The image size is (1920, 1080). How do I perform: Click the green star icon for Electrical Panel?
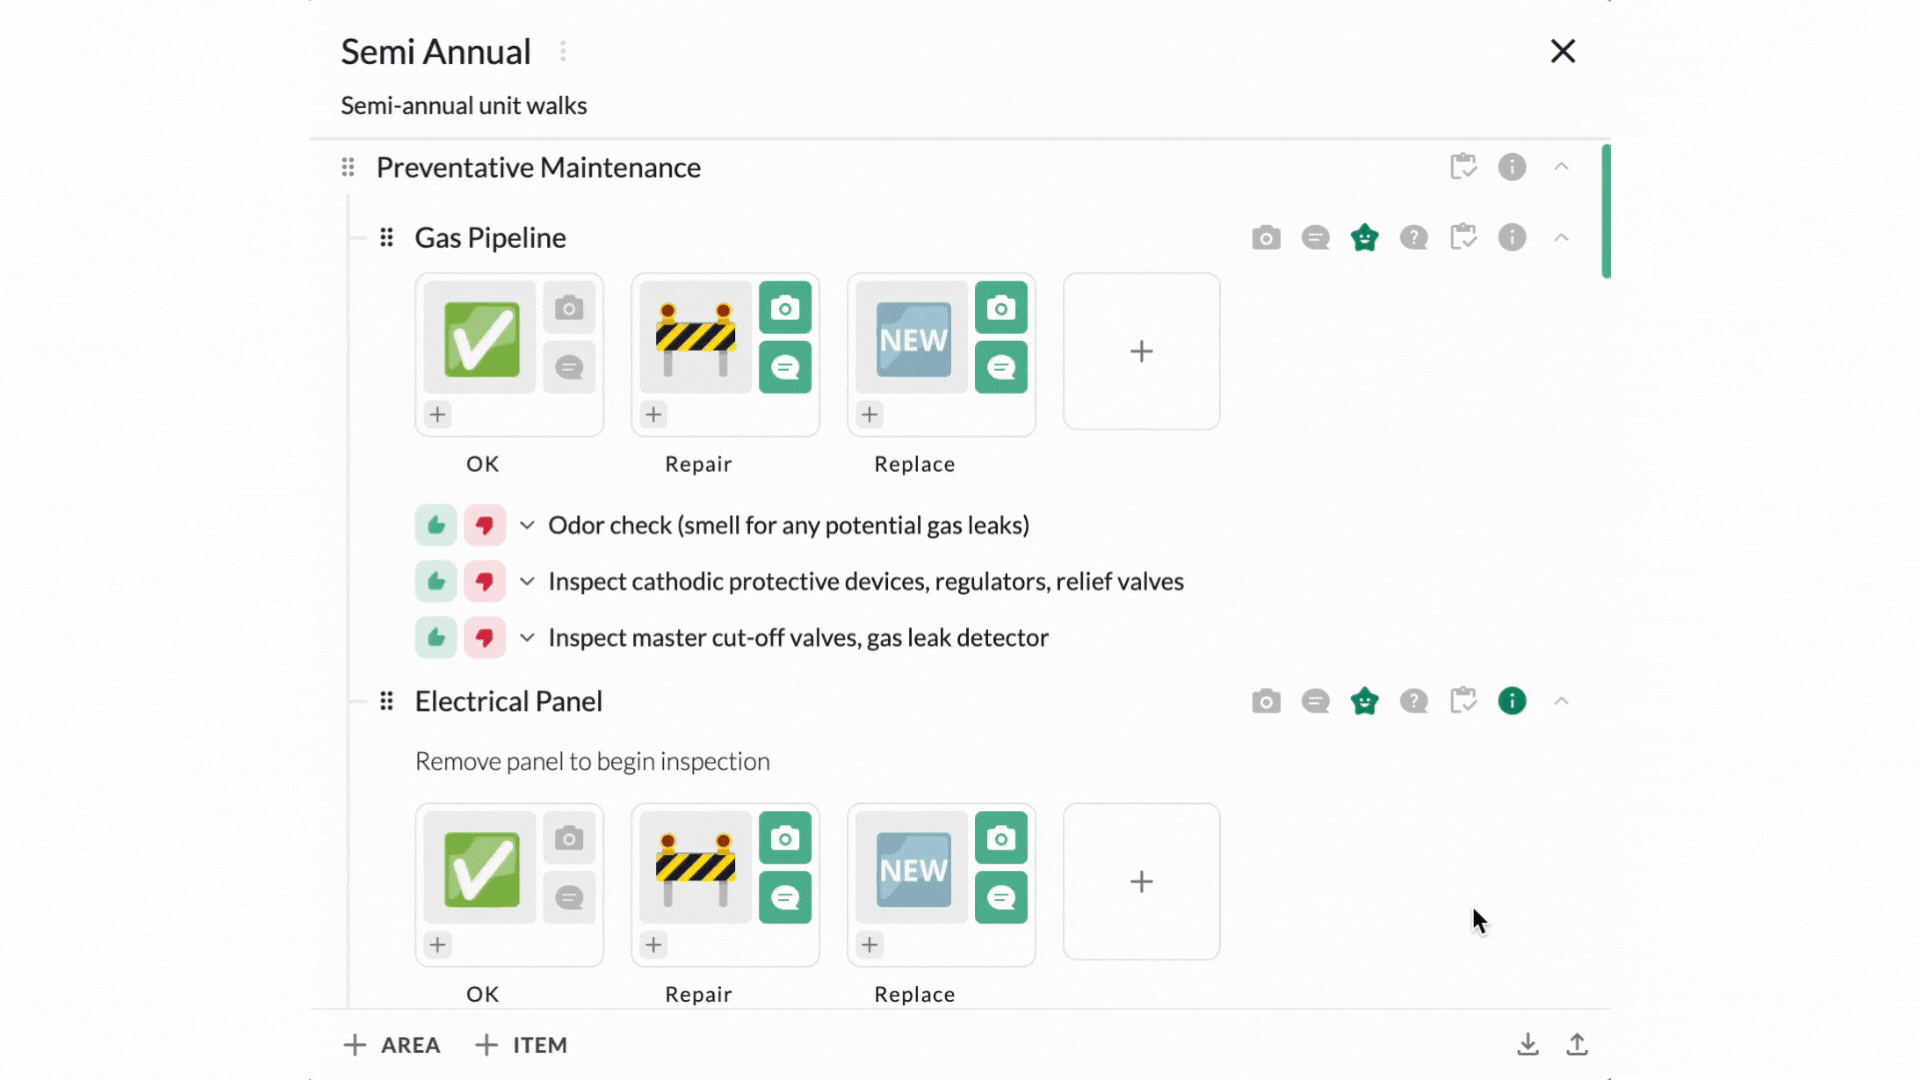1364,701
